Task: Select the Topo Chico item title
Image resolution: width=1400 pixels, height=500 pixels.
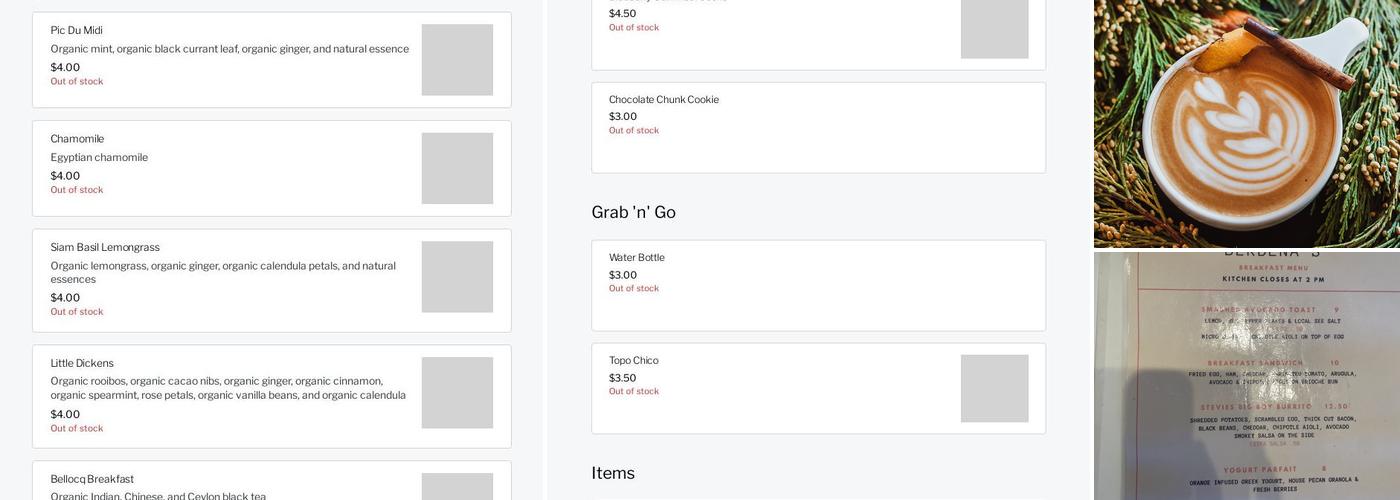Action: click(x=634, y=361)
